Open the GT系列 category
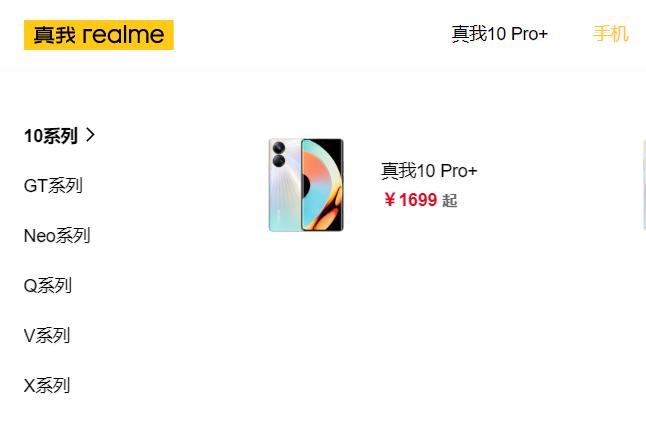The height and width of the screenshot is (424, 646). tap(53, 186)
